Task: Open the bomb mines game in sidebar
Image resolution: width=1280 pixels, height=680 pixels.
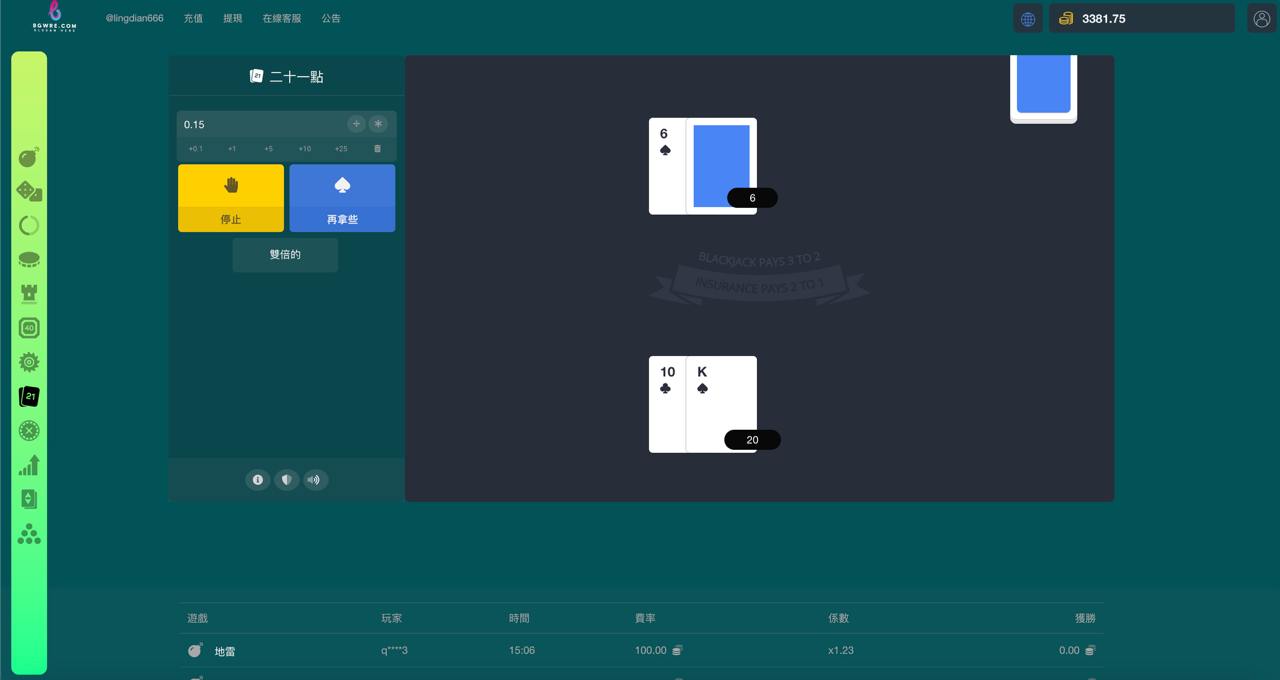Action: (29, 157)
